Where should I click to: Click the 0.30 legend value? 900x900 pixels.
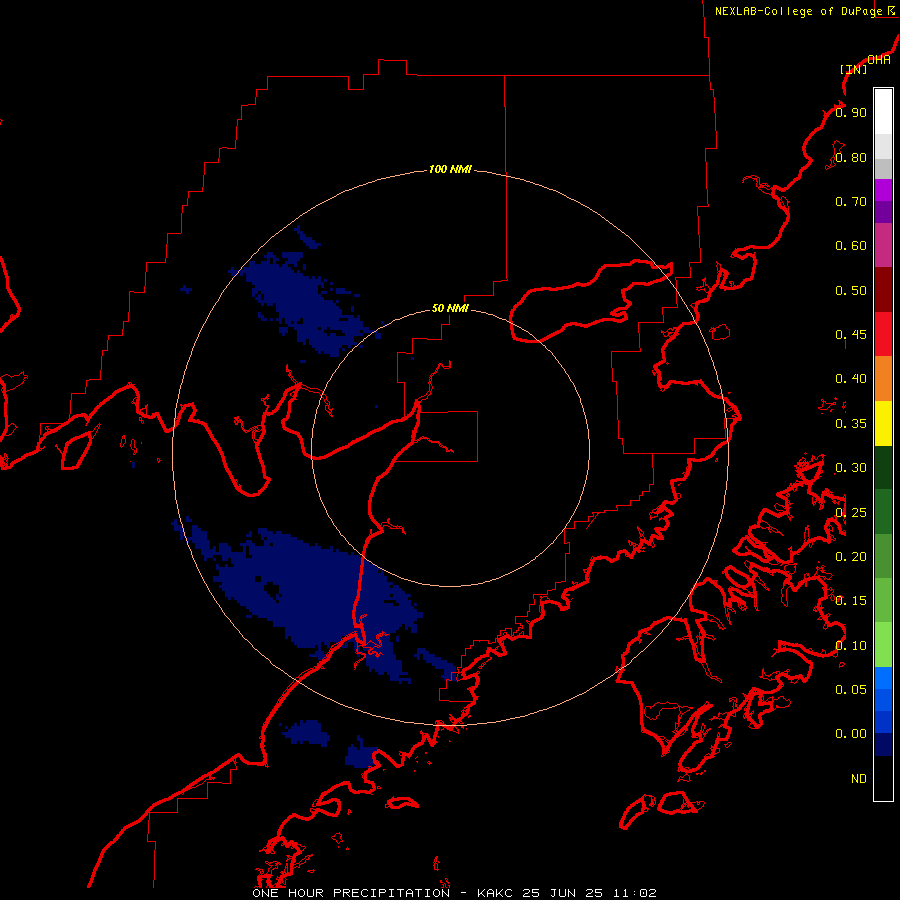click(x=851, y=468)
